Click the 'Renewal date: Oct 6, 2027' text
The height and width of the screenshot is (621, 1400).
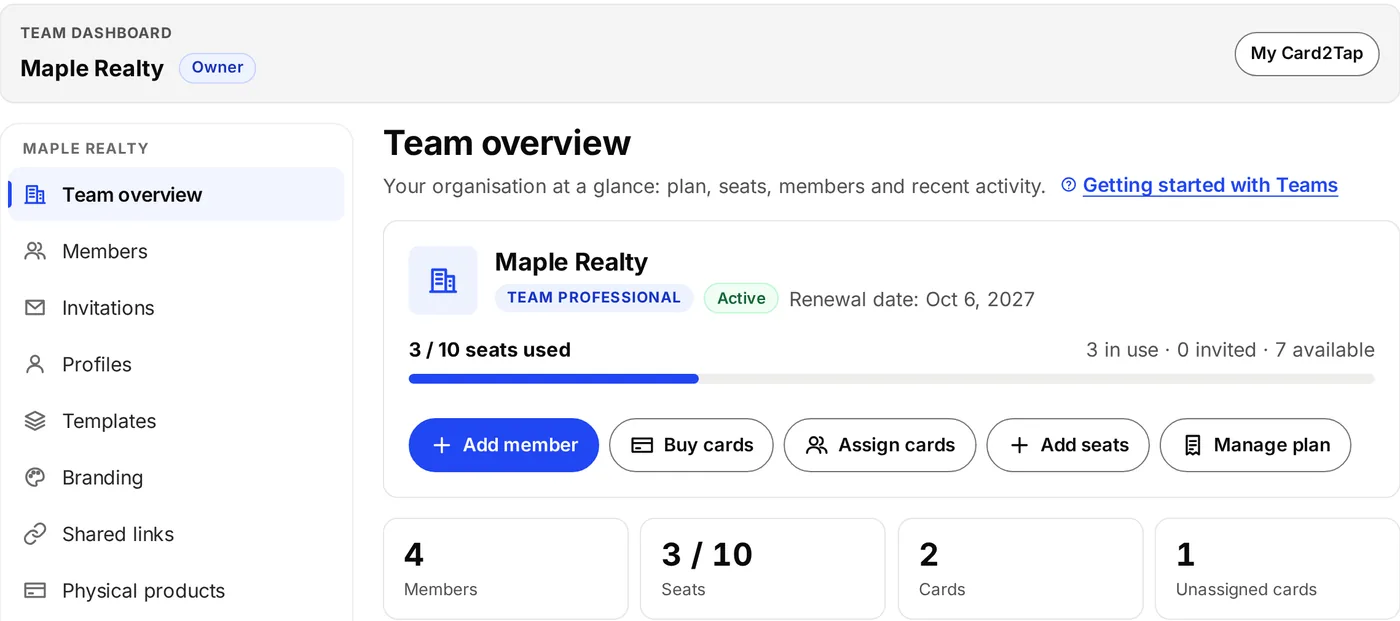coord(912,299)
